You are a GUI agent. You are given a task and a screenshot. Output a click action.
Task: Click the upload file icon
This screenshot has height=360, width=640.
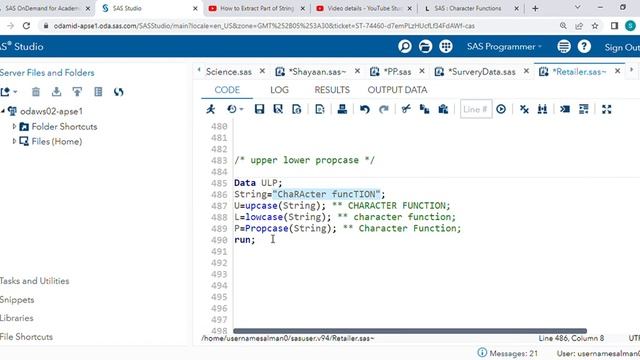77,92
